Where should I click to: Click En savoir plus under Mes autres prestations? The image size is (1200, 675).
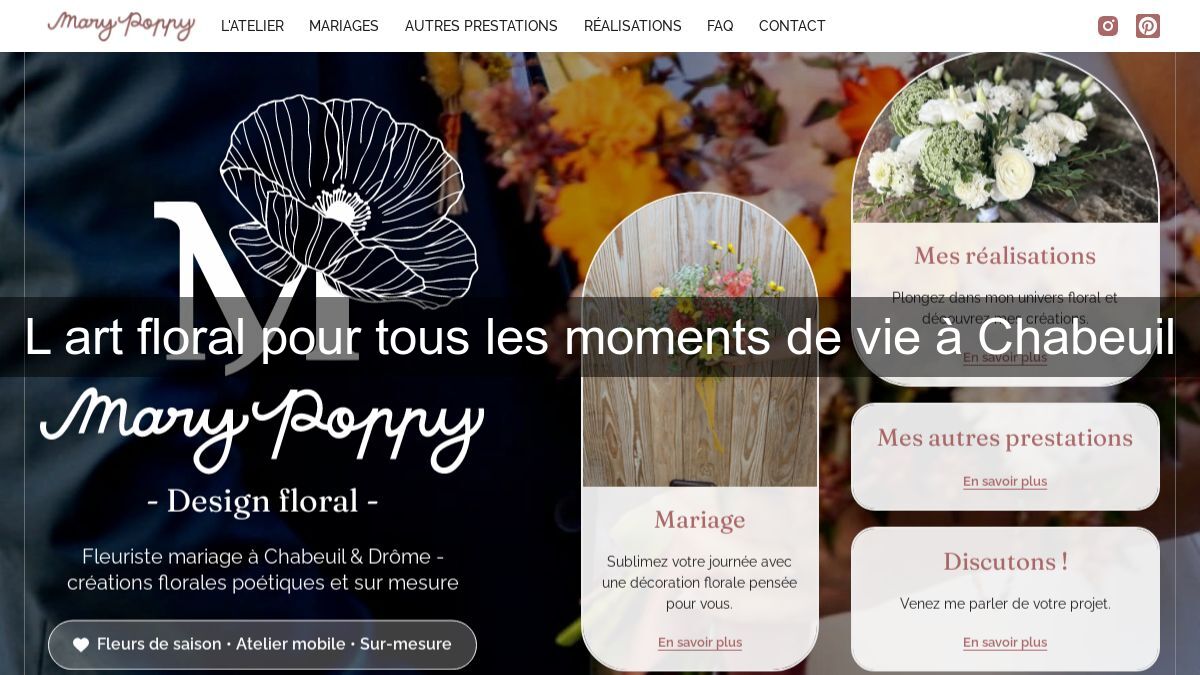(1005, 481)
